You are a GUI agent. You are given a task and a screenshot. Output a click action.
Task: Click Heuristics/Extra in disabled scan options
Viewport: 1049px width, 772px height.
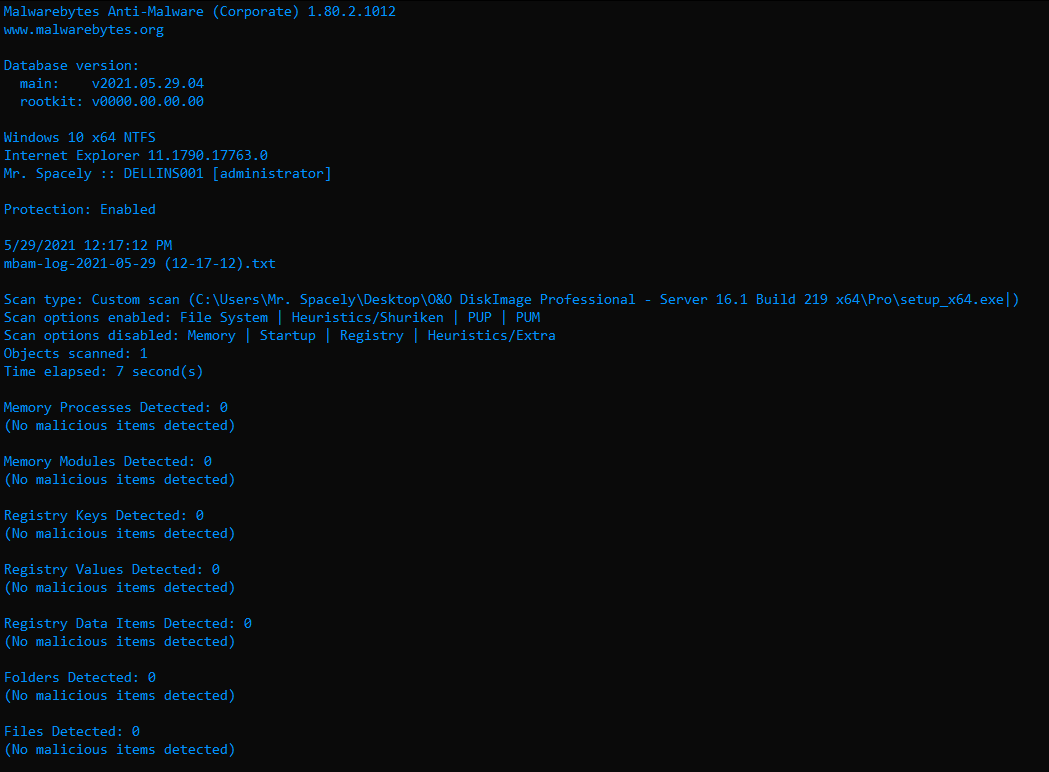pos(492,336)
